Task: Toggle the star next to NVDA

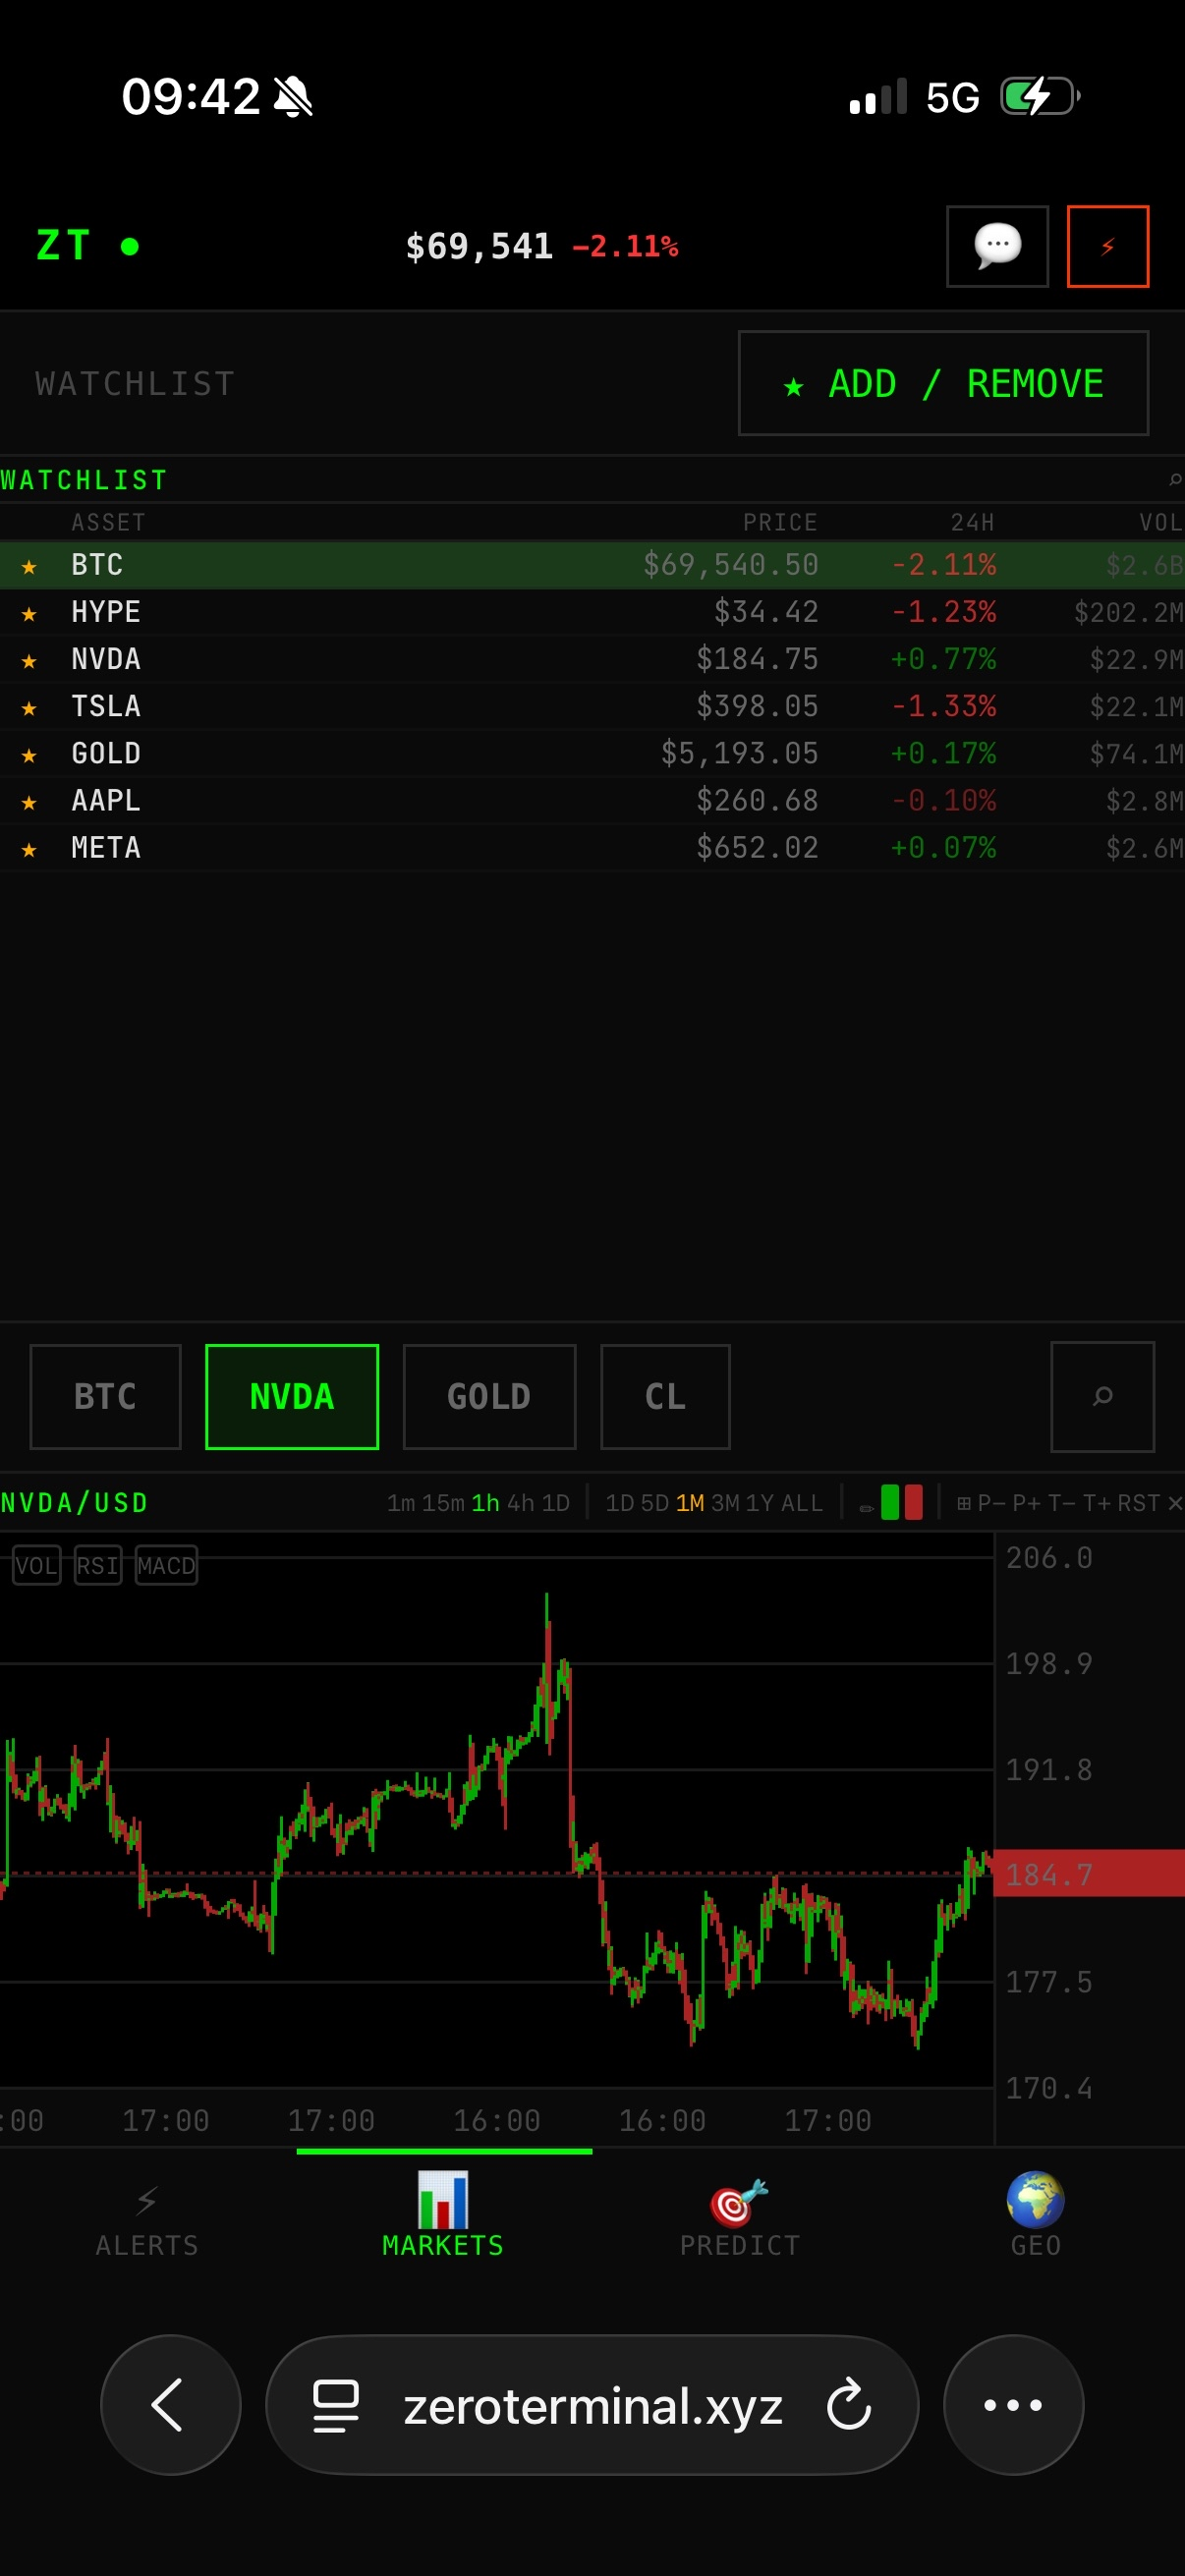Action: click(29, 660)
